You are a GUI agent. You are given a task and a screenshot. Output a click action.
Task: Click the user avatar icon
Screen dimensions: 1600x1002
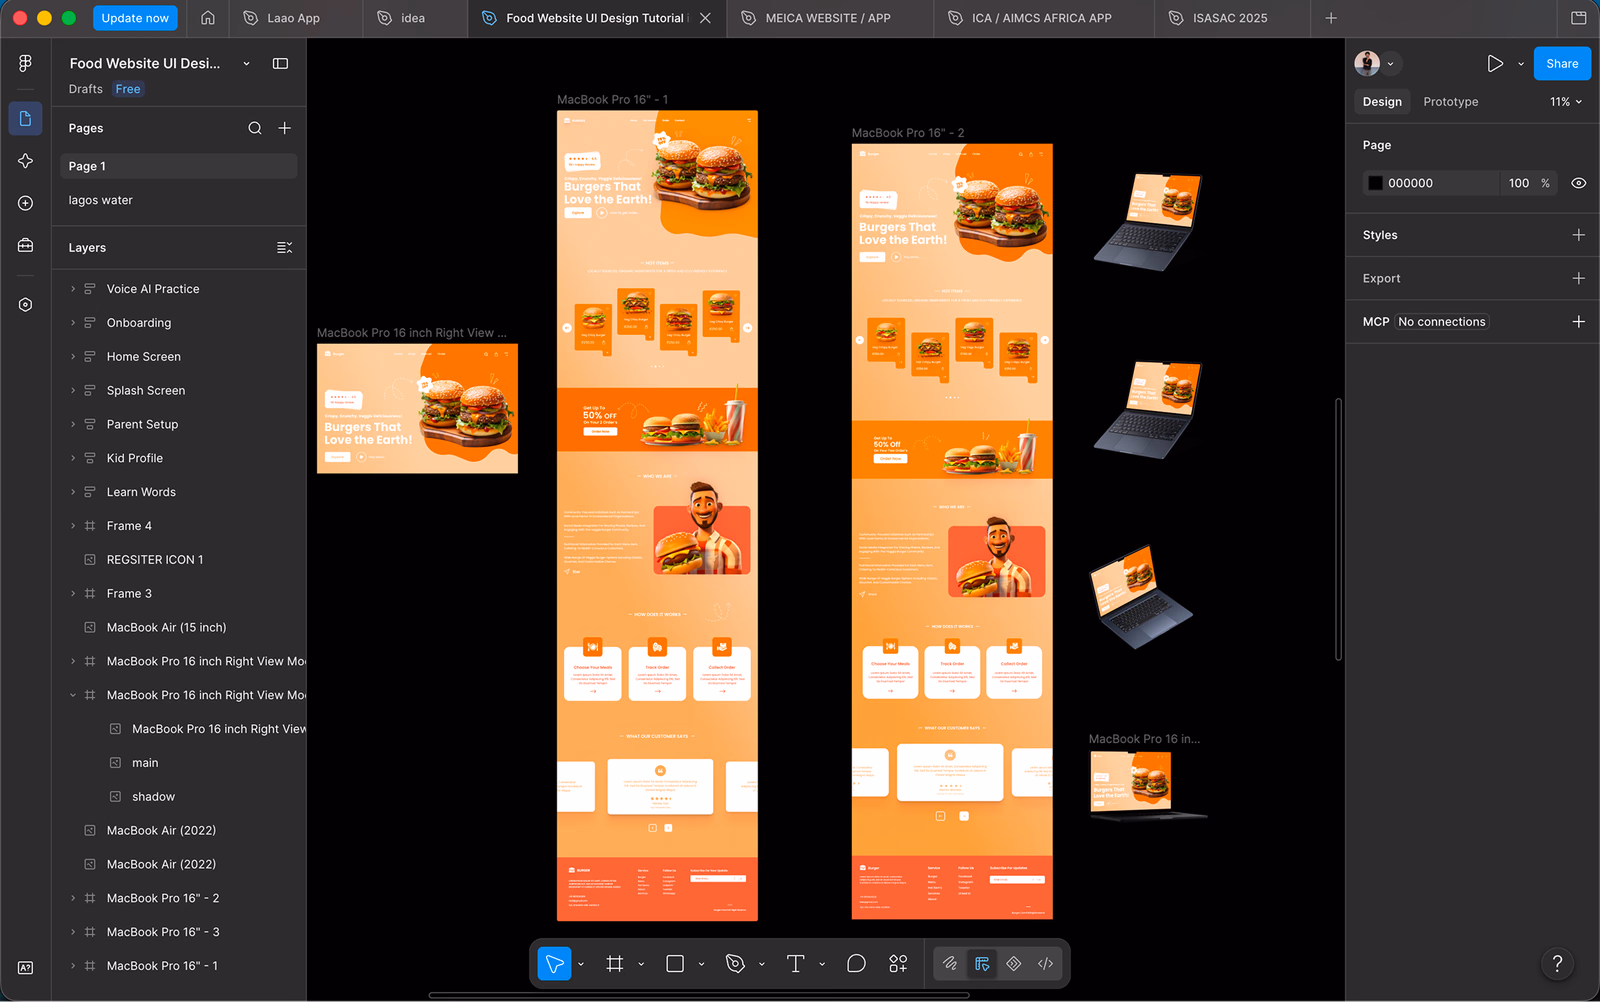[1367, 63]
